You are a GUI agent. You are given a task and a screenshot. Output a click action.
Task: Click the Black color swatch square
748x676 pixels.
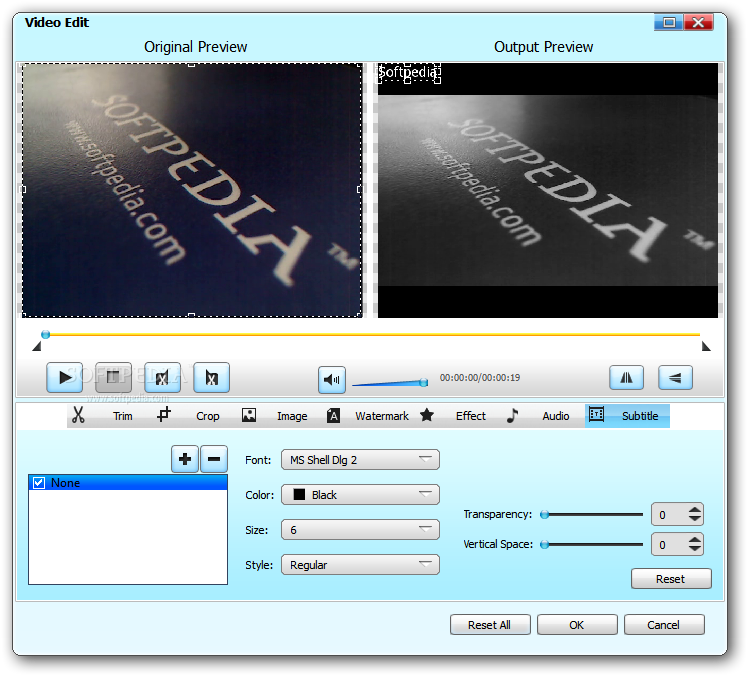pyautogui.click(x=299, y=495)
